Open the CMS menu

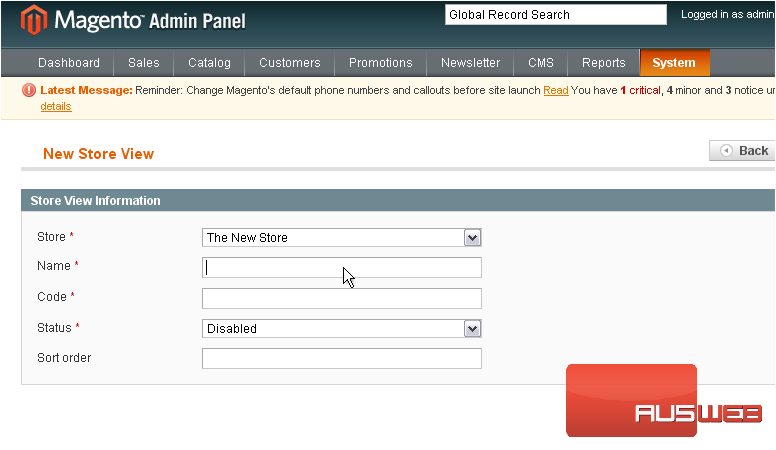pos(541,63)
